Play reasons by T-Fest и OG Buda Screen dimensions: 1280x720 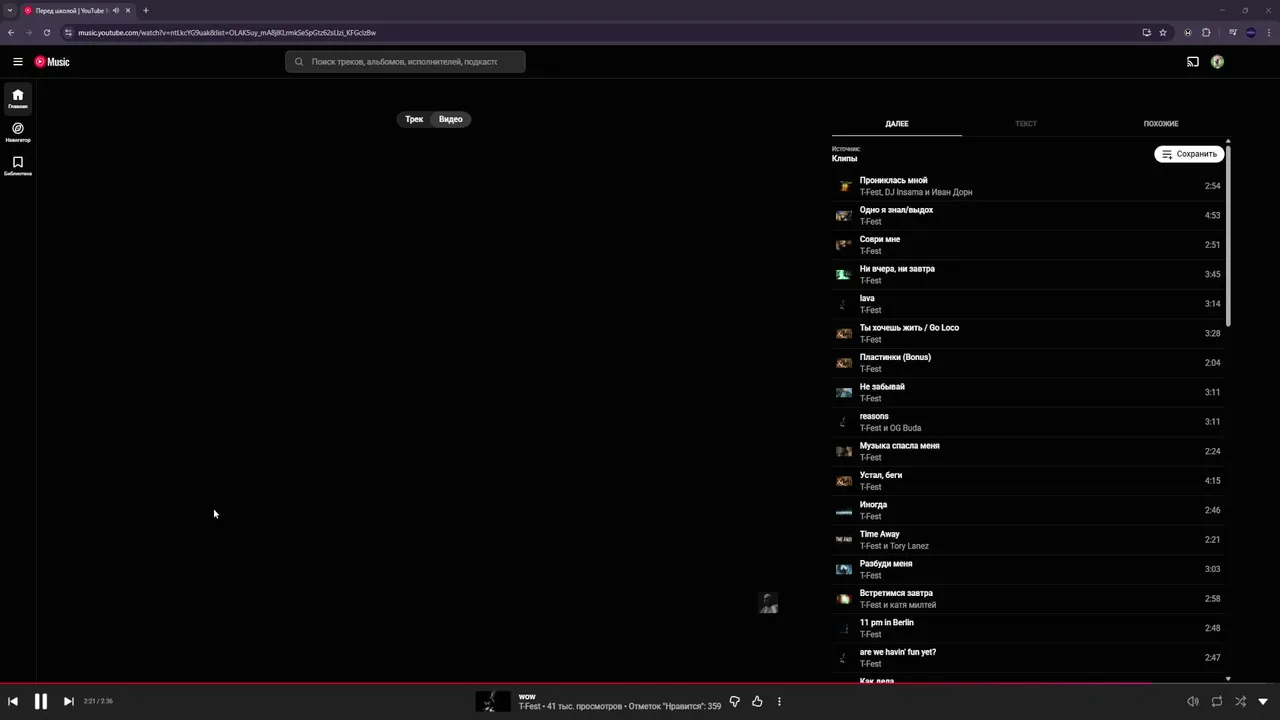[1027, 422]
